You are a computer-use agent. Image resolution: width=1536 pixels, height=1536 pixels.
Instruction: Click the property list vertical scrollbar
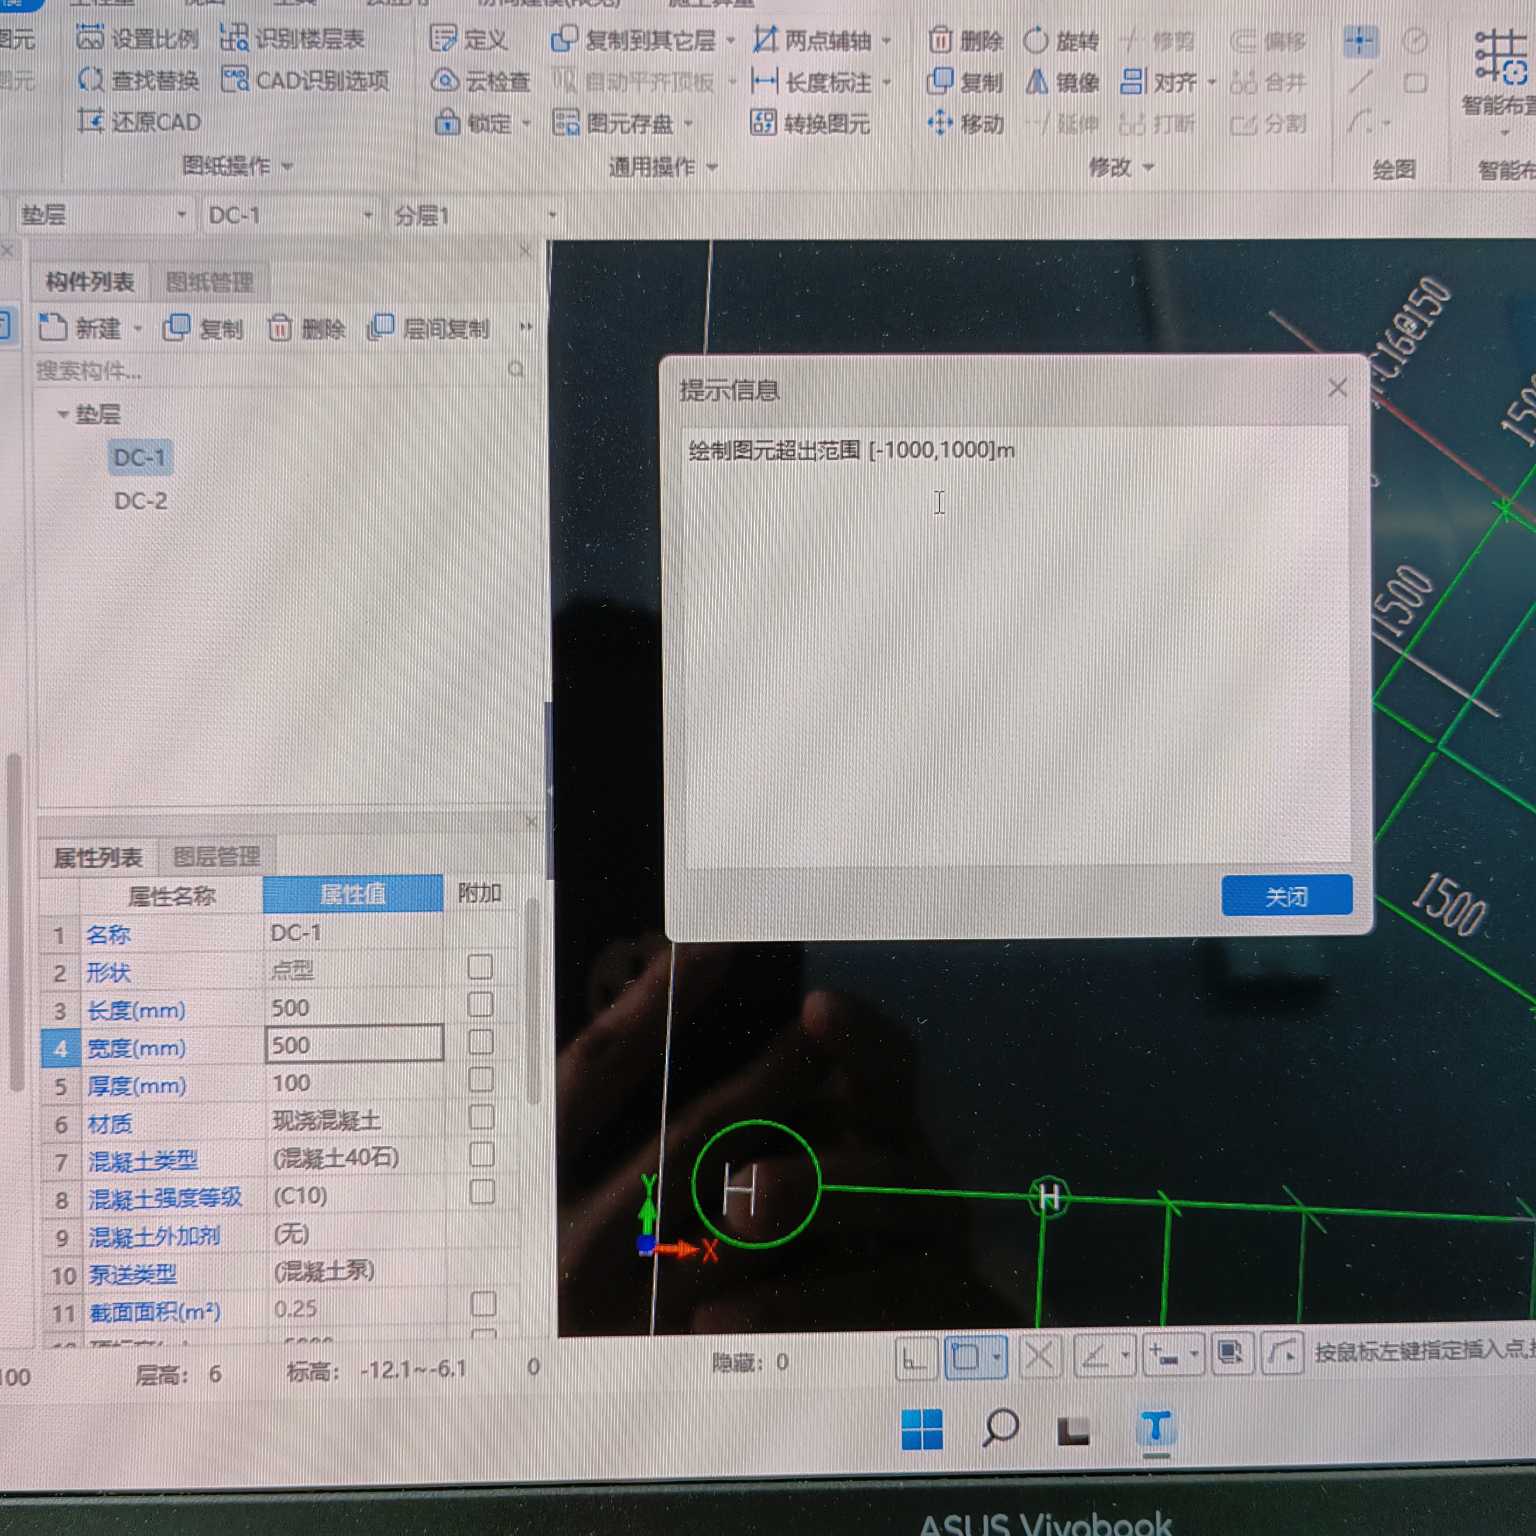[532, 1000]
